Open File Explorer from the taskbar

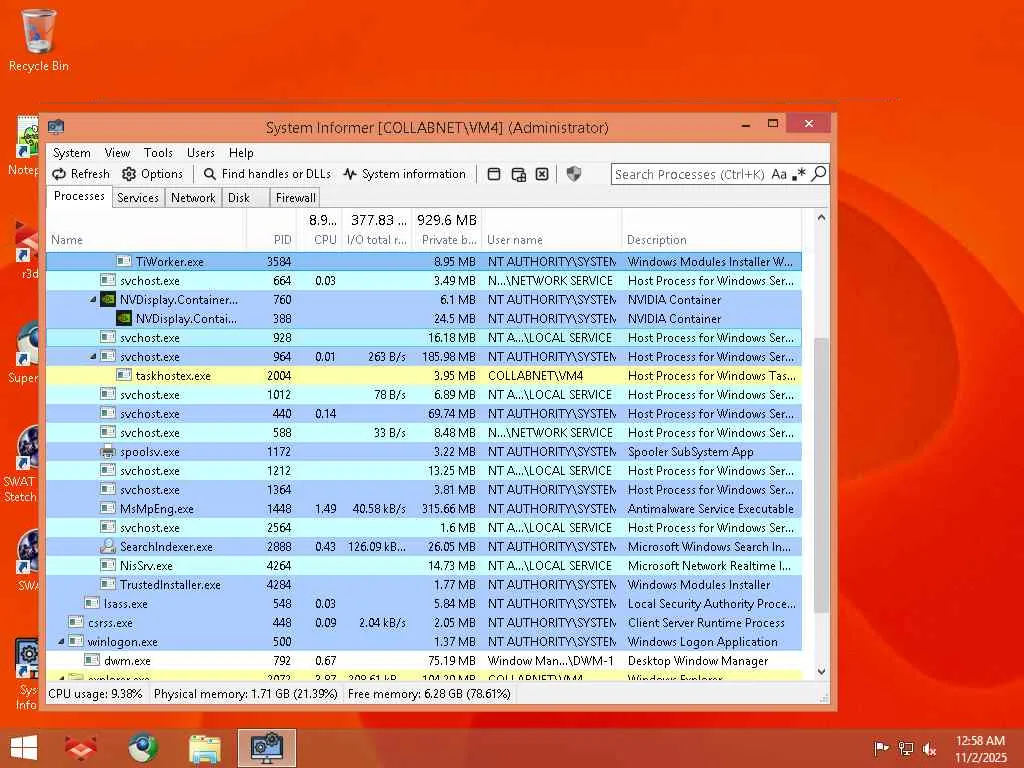tap(204, 748)
